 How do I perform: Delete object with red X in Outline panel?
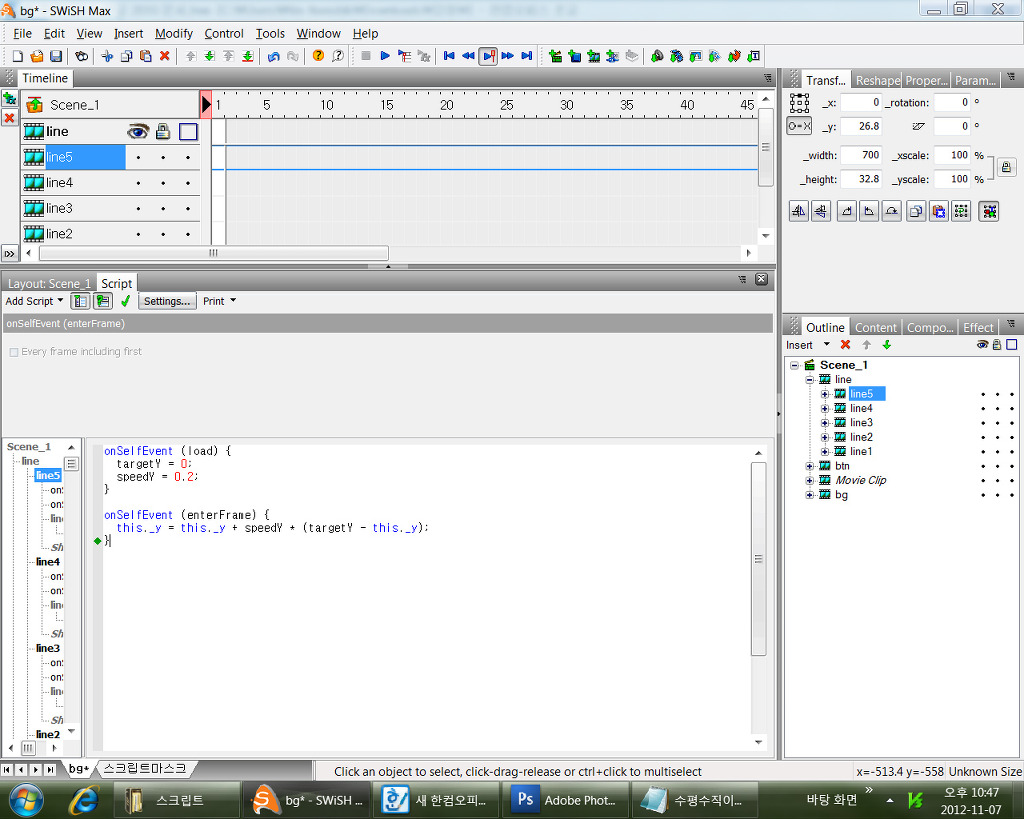846,345
